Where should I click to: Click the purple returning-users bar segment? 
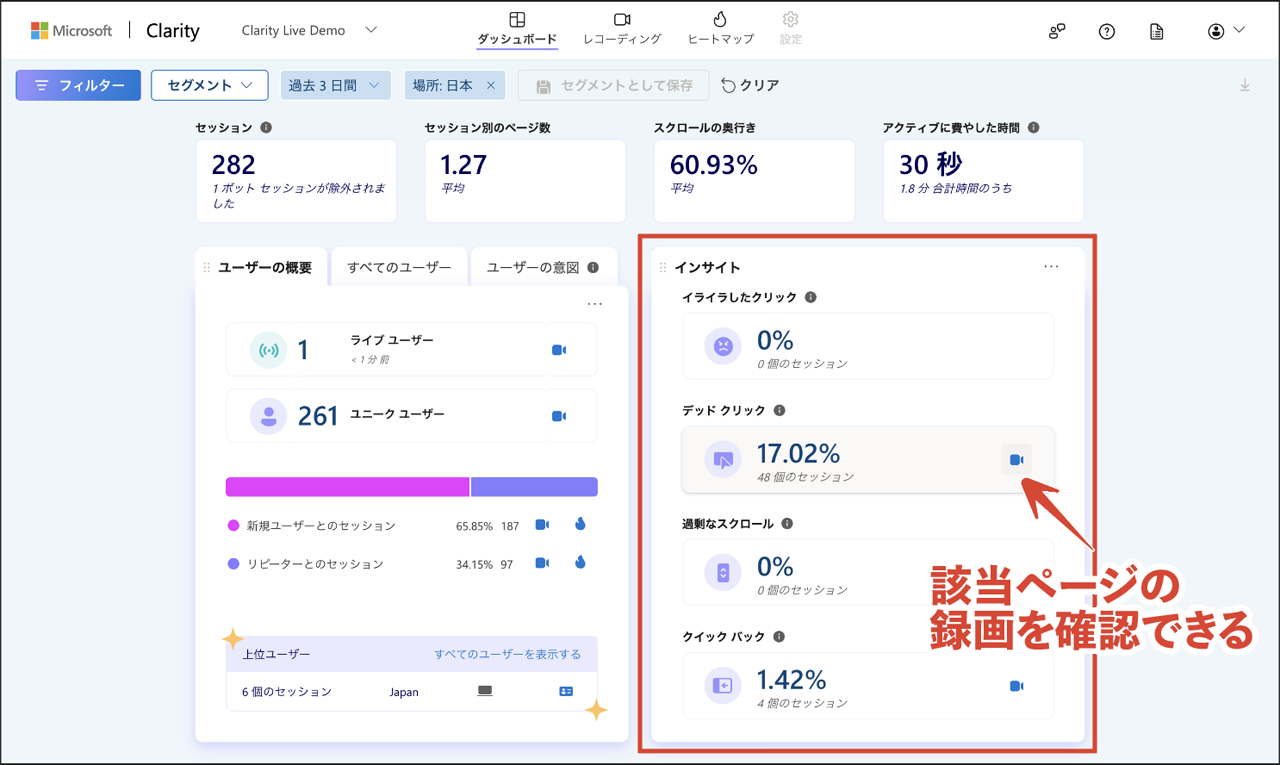coord(534,487)
